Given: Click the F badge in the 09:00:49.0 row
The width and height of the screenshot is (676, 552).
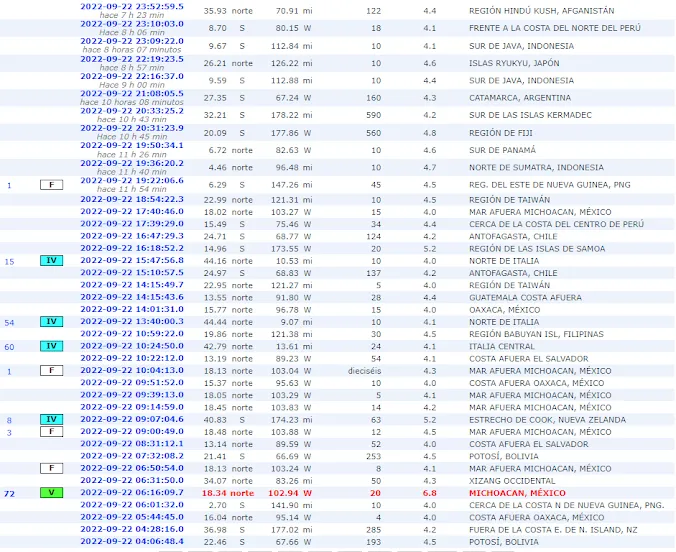Looking at the screenshot, I should point(51,432).
